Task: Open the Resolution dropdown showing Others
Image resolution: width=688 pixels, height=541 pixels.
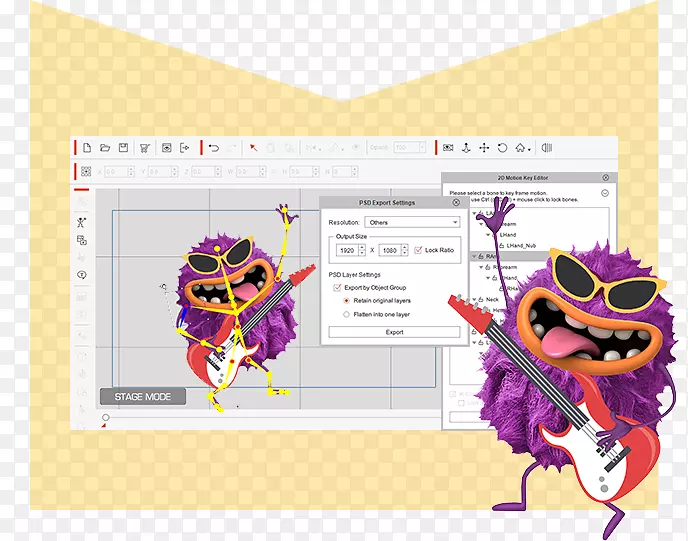Action: [x=412, y=222]
